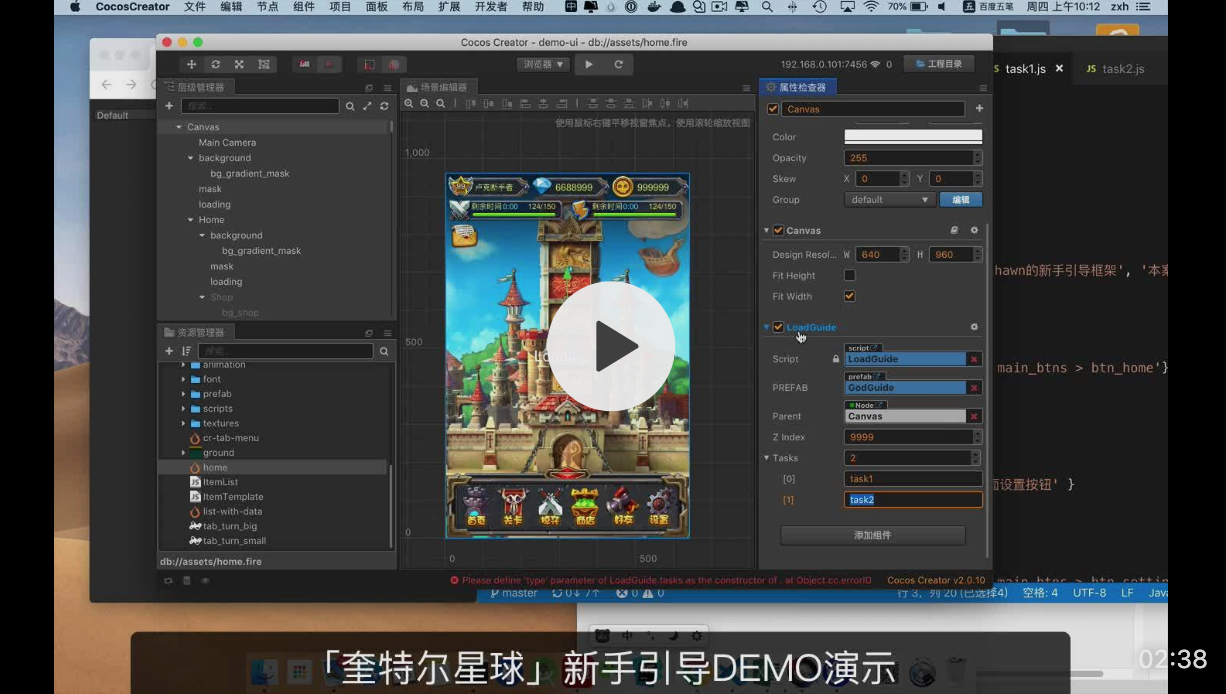Viewport: 1226px width, 694px height.
Task: Collapse the Tasks array property
Action: 767,458
